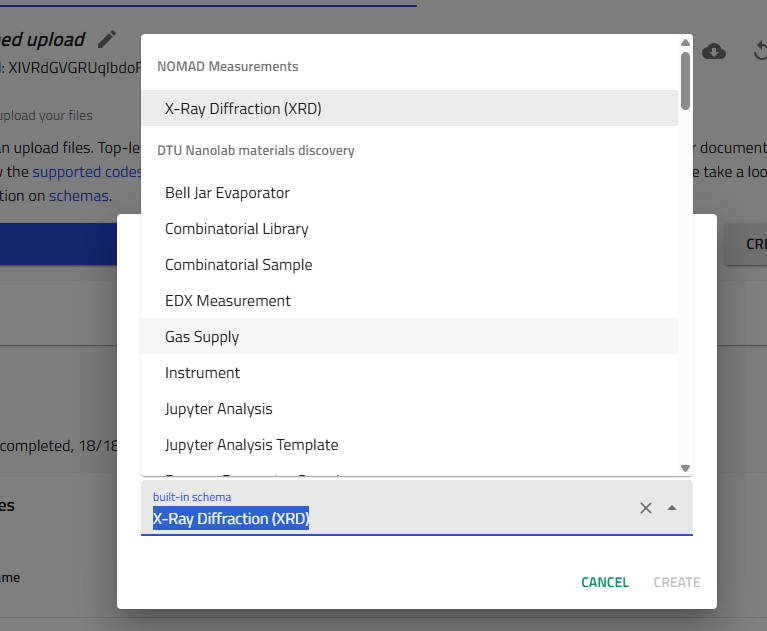This screenshot has width=767, height=631.
Task: Select Jupyter Analysis Template option
Action: coord(409,445)
